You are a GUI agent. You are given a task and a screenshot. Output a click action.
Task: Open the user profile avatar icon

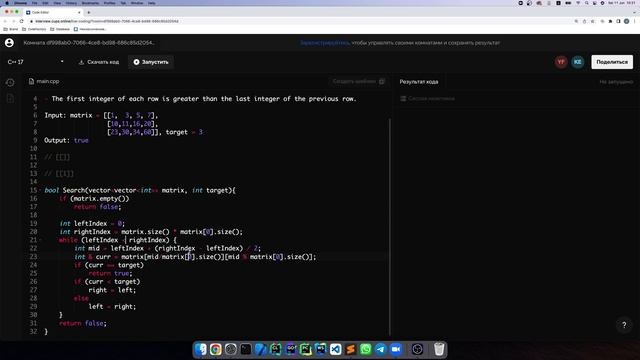[x=9, y=43]
